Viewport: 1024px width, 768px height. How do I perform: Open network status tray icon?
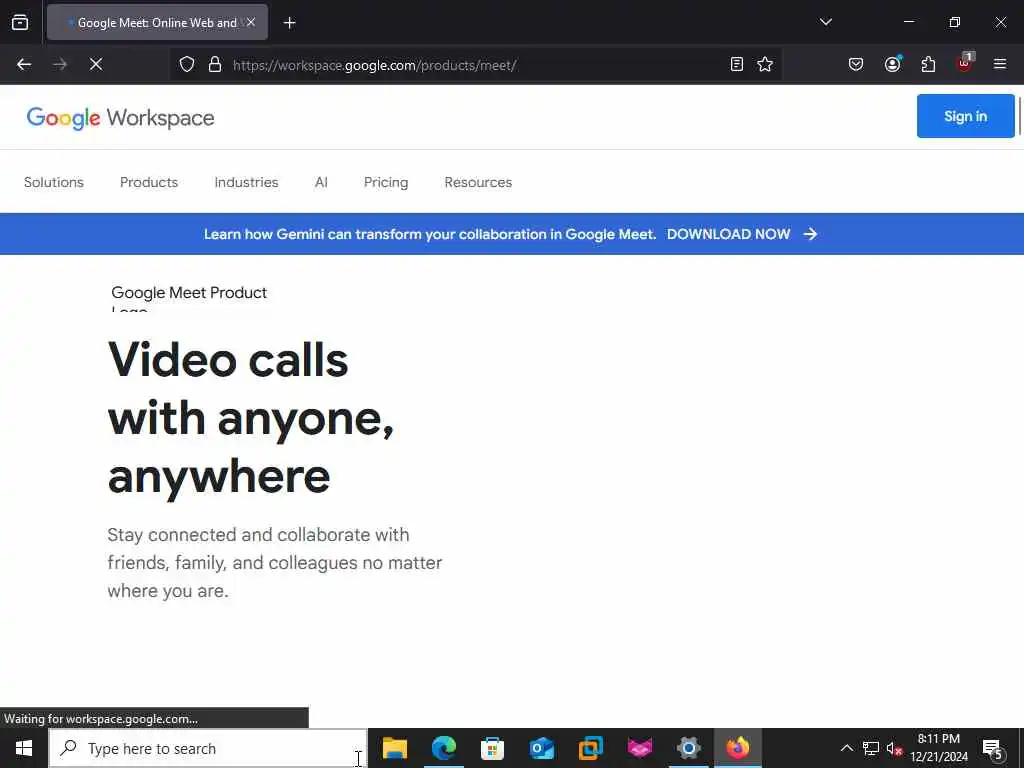click(871, 748)
